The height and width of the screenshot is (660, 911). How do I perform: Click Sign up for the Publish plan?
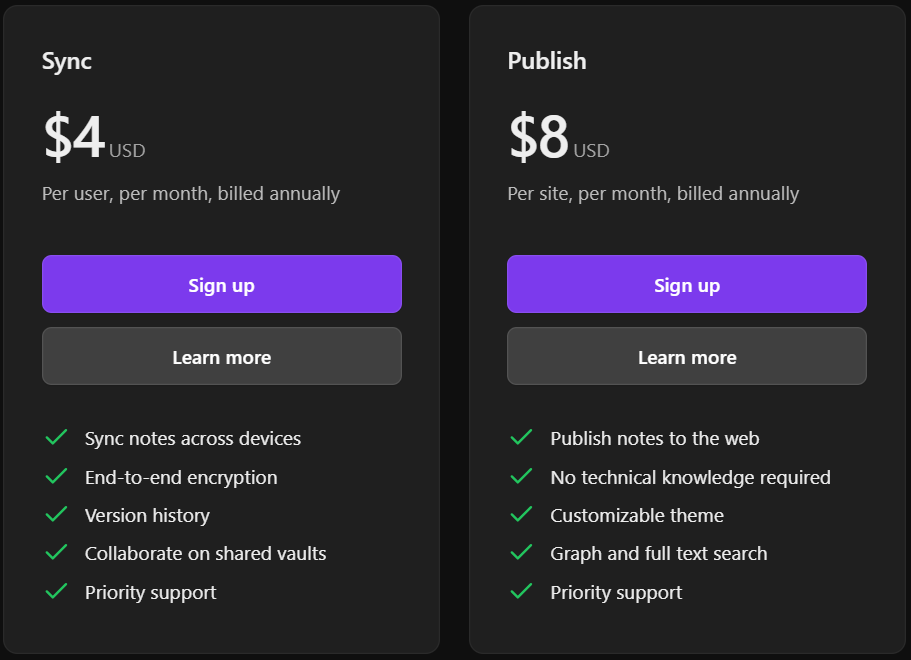click(x=686, y=284)
